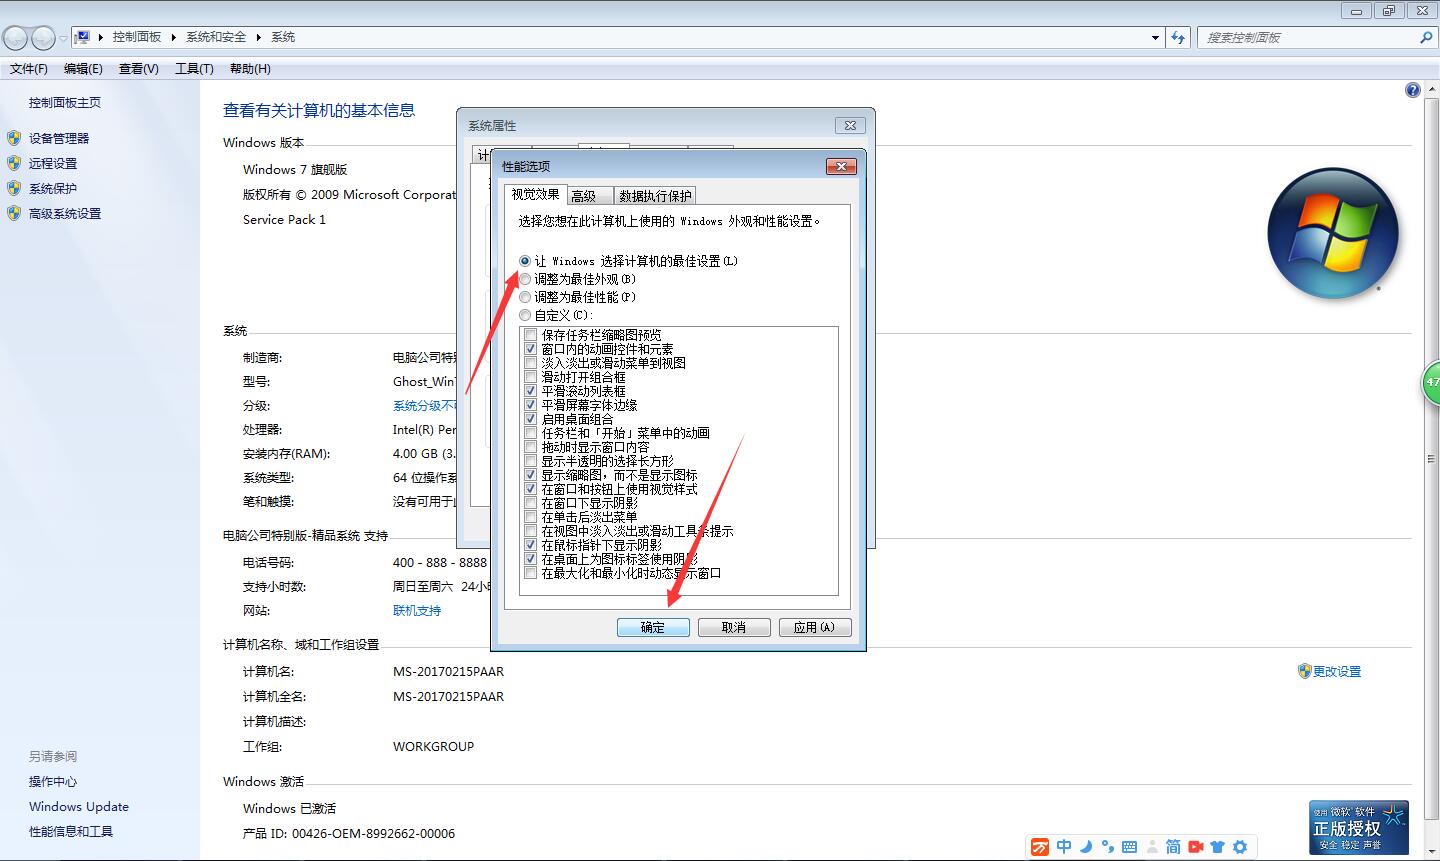This screenshot has width=1440, height=861.
Task: Uncheck 在鼠标指针下显示阴影
Action: (531, 545)
